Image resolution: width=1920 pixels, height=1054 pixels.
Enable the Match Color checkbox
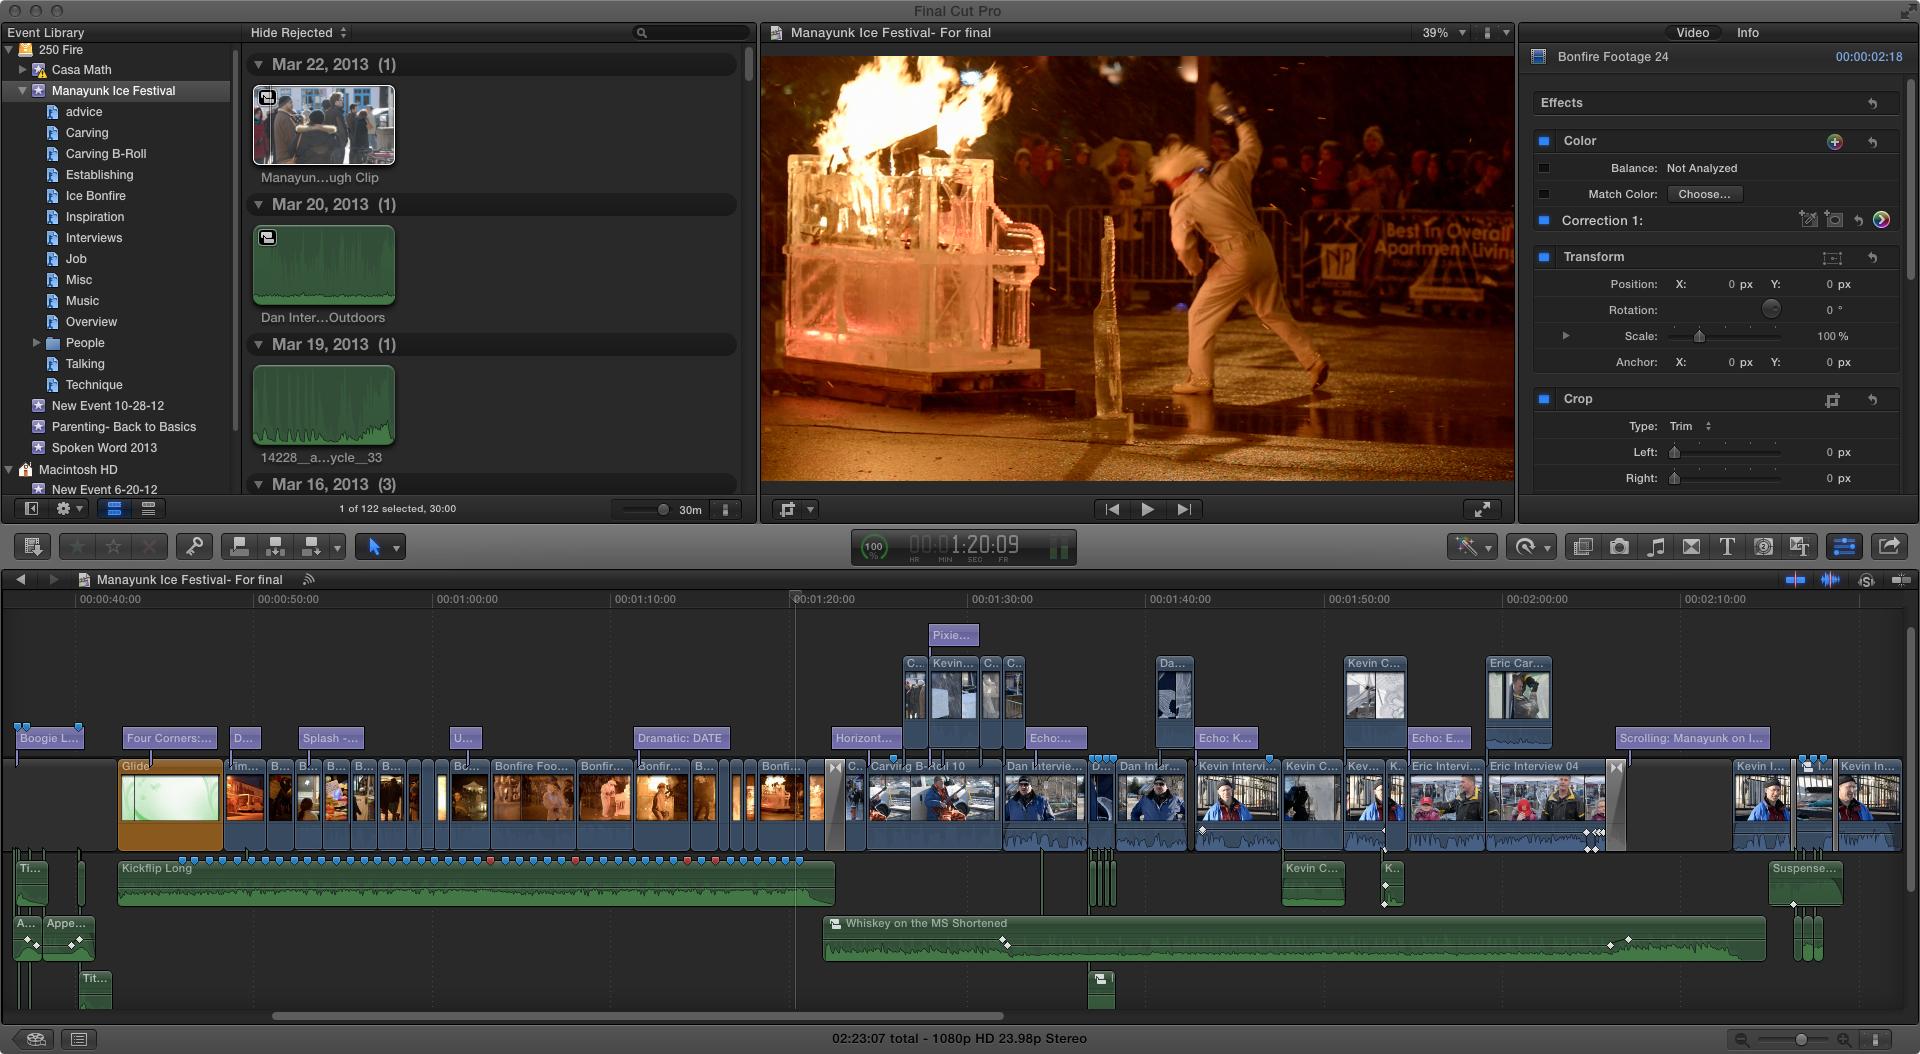(1544, 194)
